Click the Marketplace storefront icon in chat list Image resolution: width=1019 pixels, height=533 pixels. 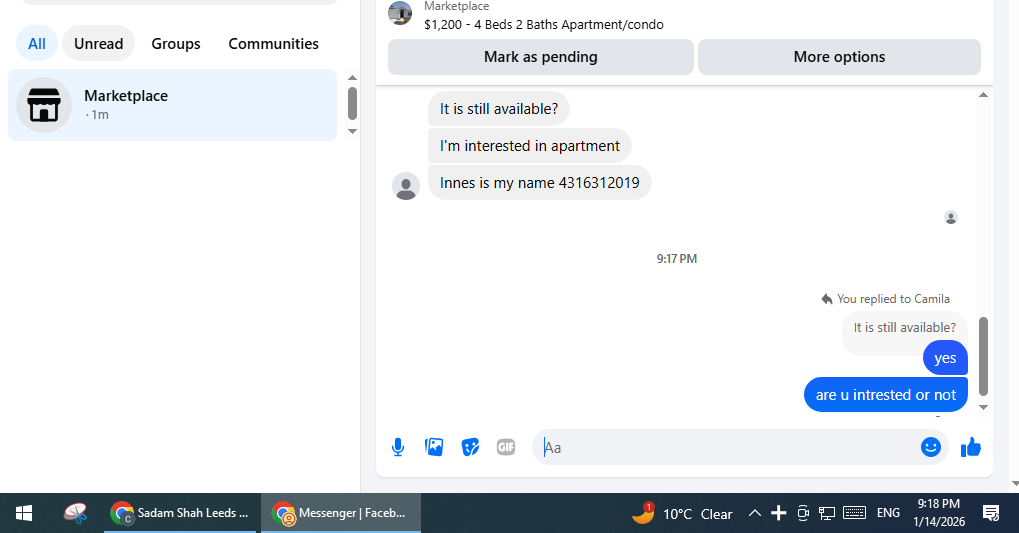coord(44,105)
